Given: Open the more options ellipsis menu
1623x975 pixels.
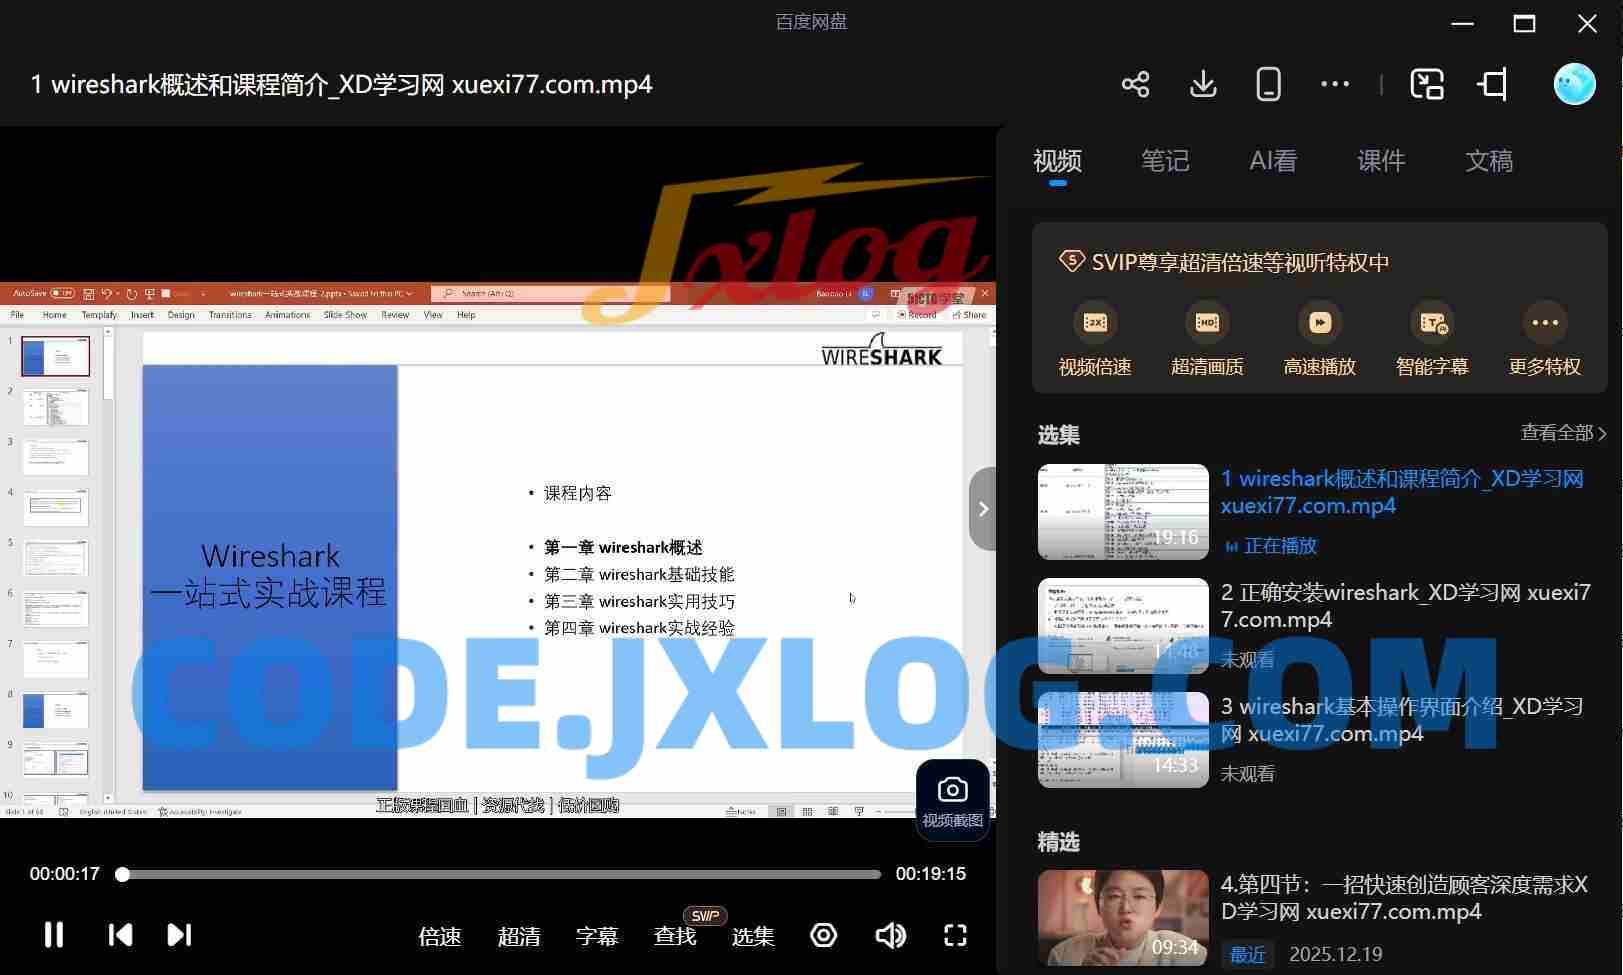Looking at the screenshot, I should [1335, 84].
